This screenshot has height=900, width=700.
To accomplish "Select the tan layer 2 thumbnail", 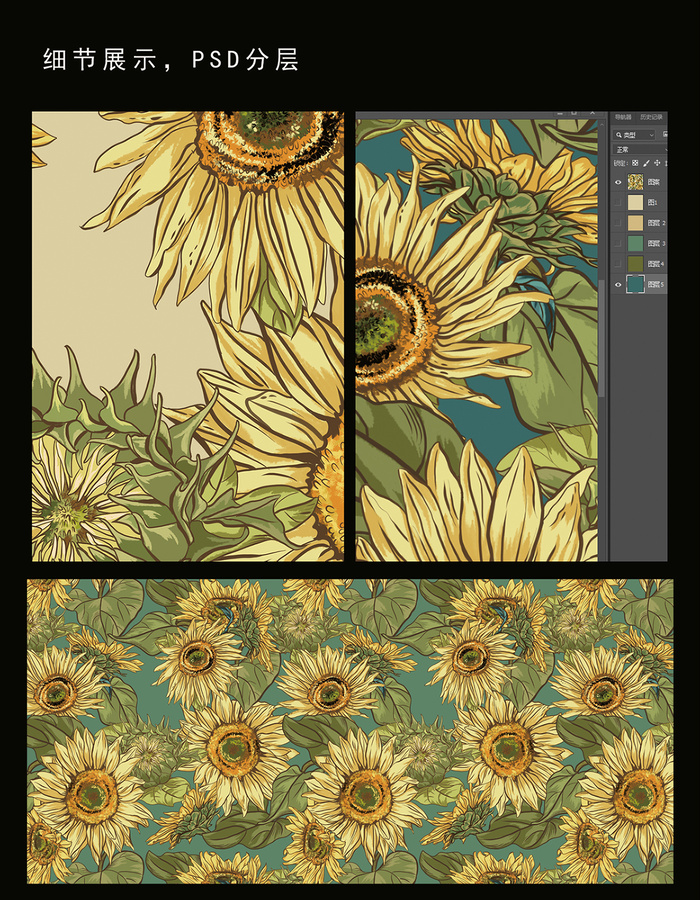I will pyautogui.click(x=635, y=223).
